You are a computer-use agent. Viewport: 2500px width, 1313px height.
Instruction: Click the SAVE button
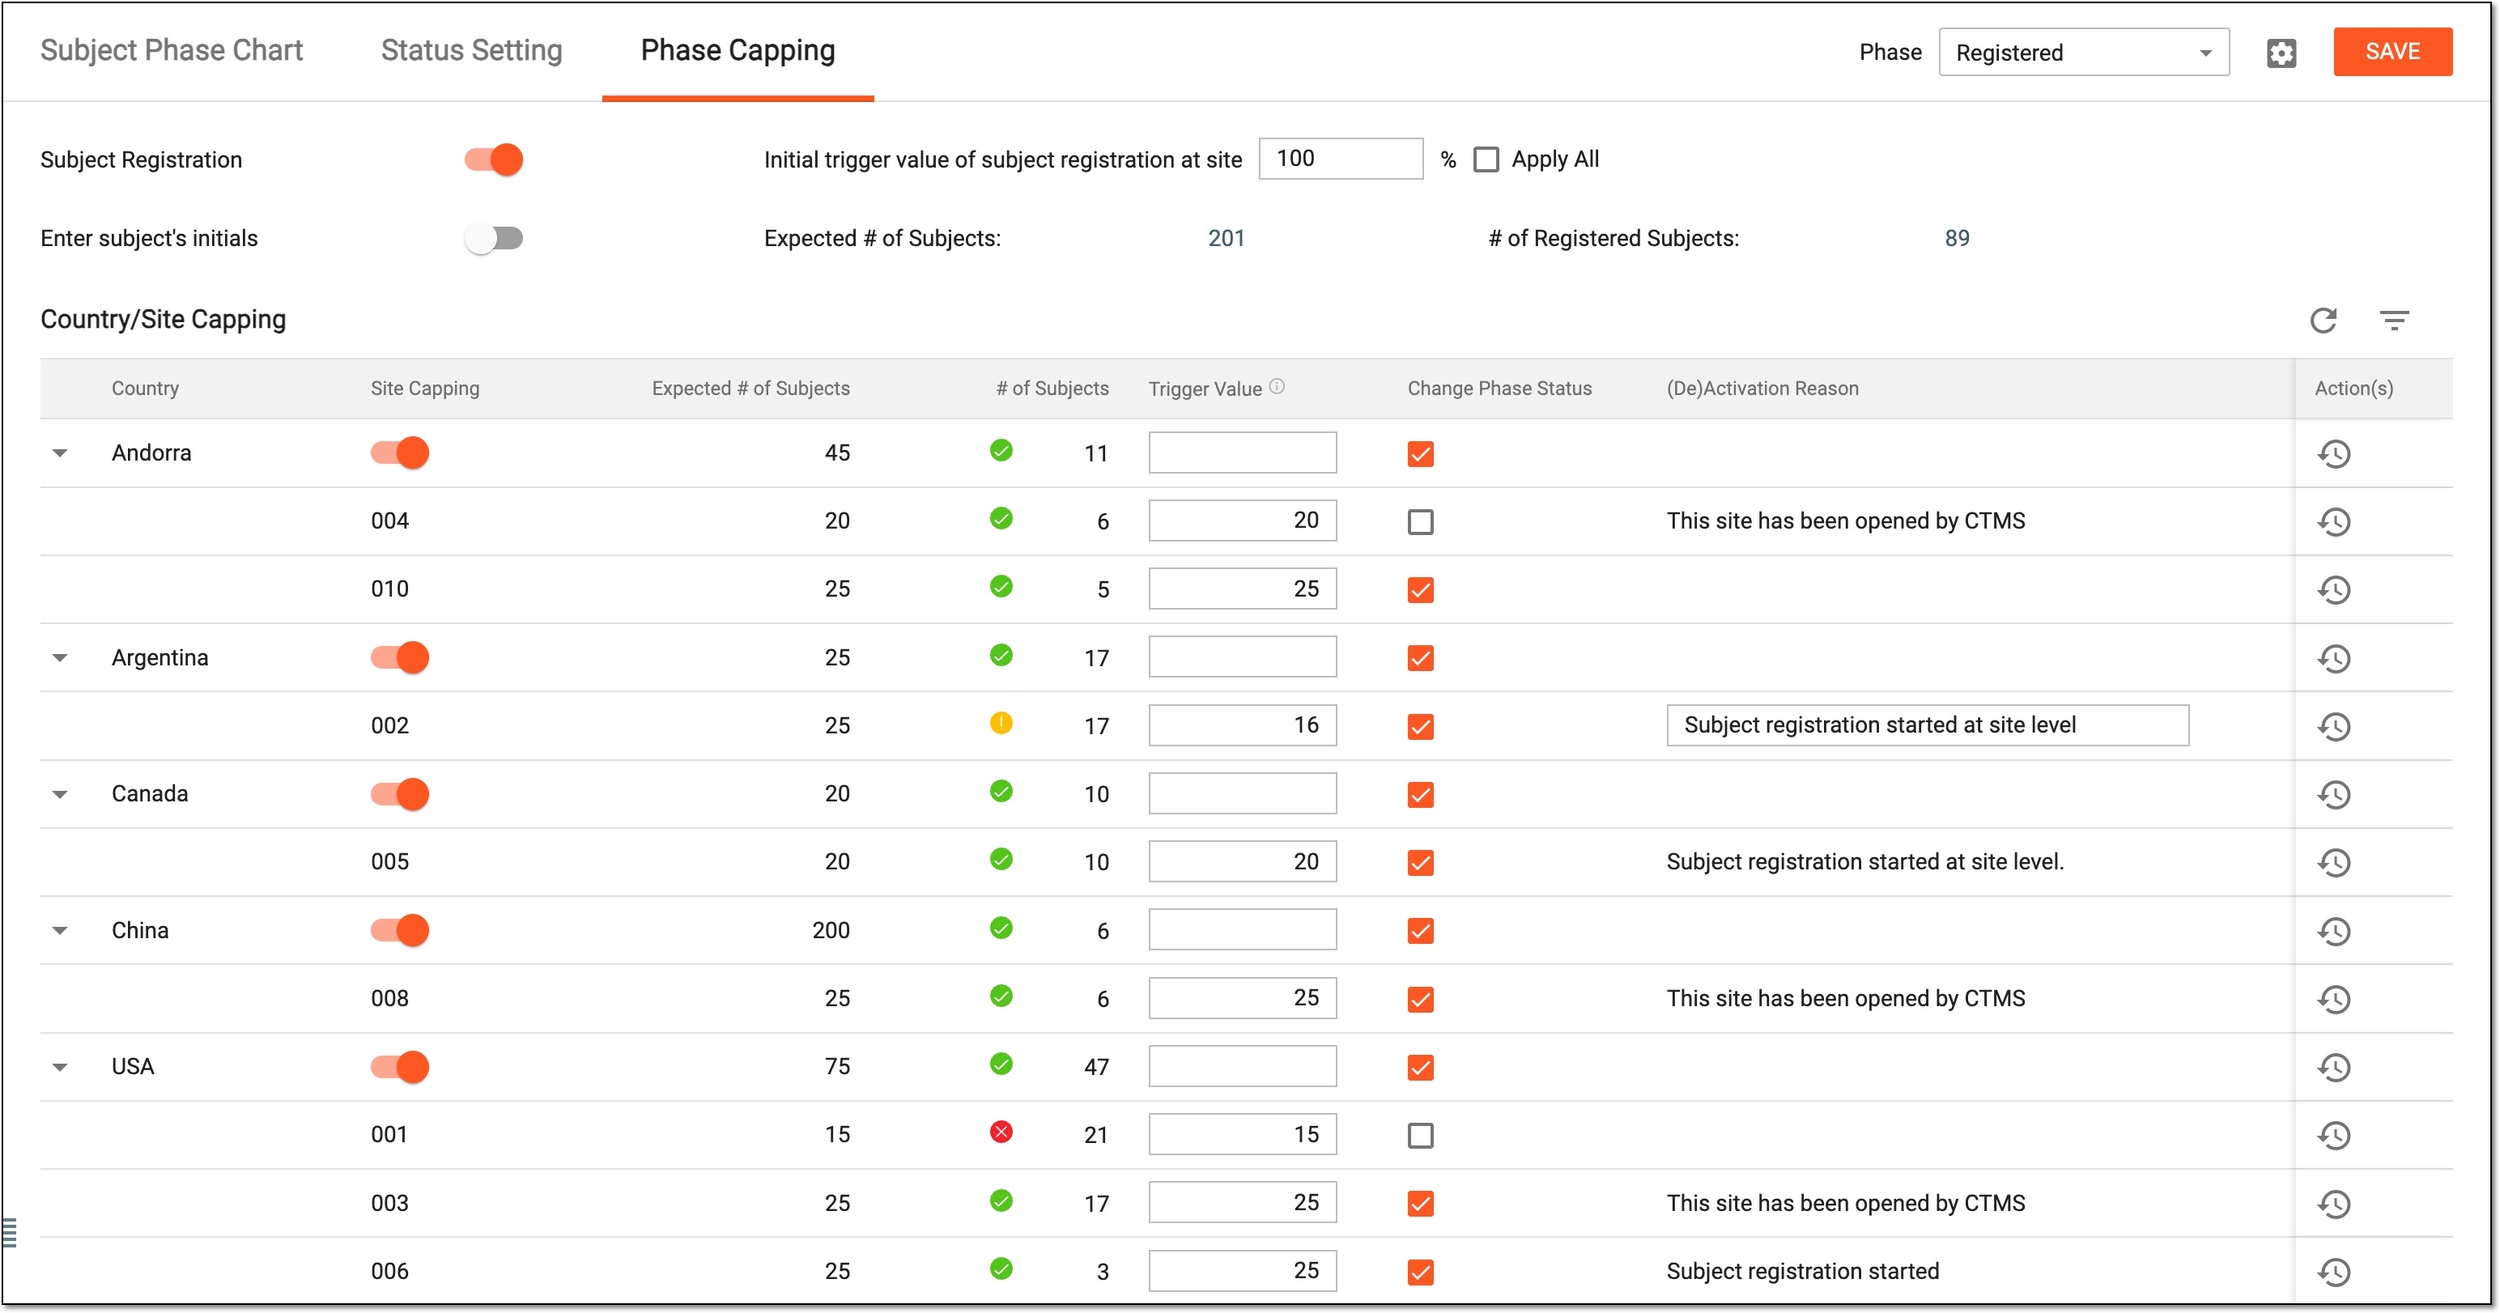pyautogui.click(x=2392, y=52)
